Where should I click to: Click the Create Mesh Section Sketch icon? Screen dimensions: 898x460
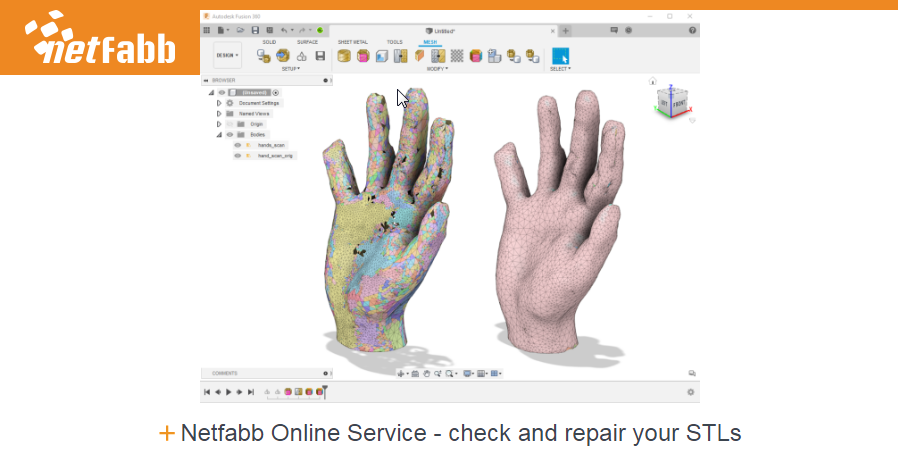pos(302,56)
